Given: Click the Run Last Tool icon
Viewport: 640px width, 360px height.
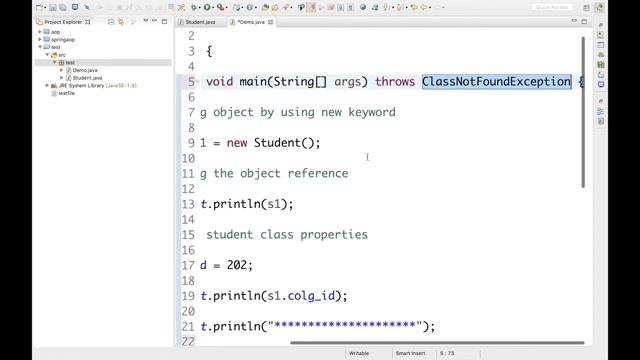Looking at the screenshot, I should (x=220, y=7).
